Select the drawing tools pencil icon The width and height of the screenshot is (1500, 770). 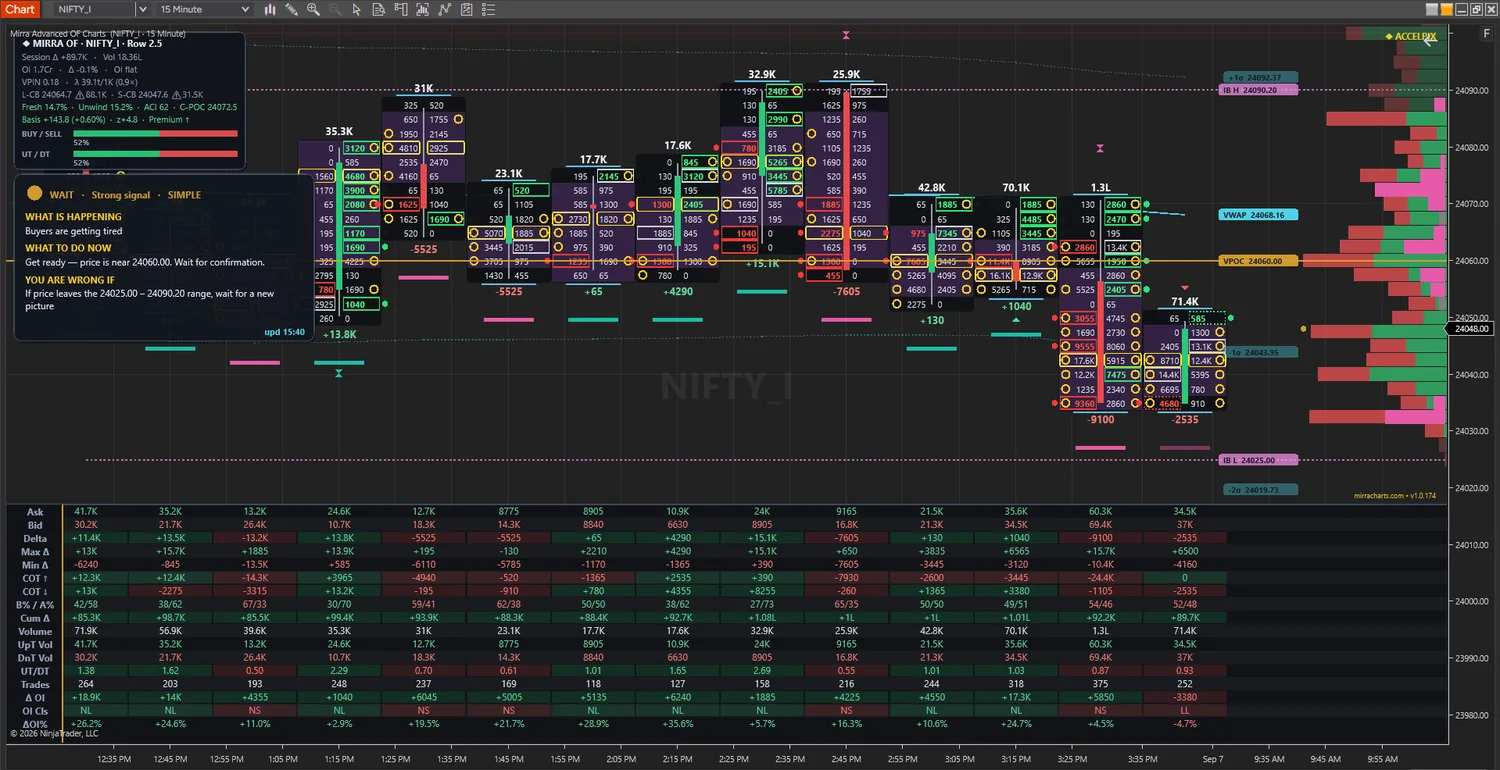tap(291, 9)
